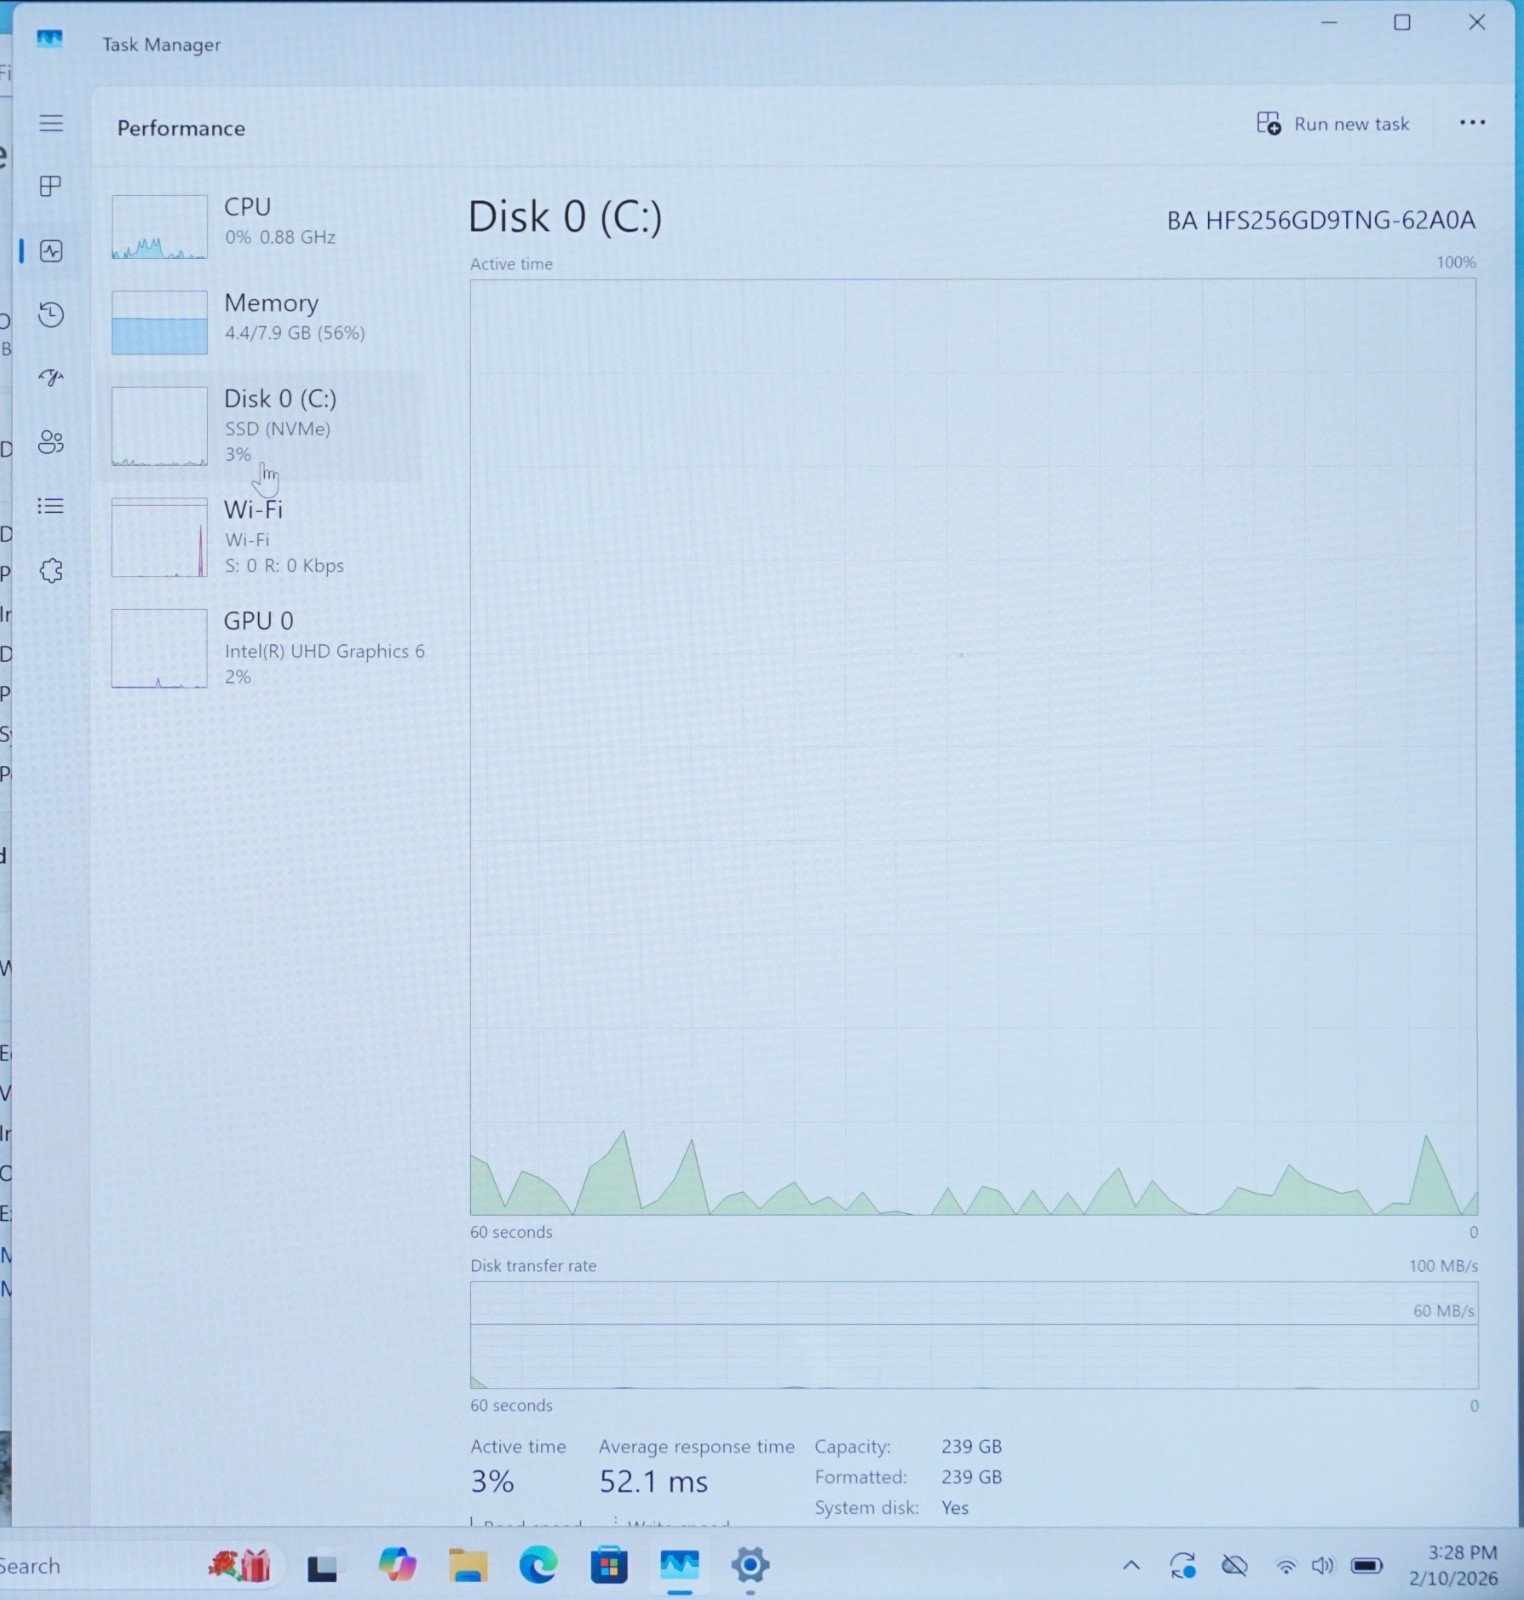
Task: Click the CPU mini graph thumbnail
Action: tap(159, 227)
